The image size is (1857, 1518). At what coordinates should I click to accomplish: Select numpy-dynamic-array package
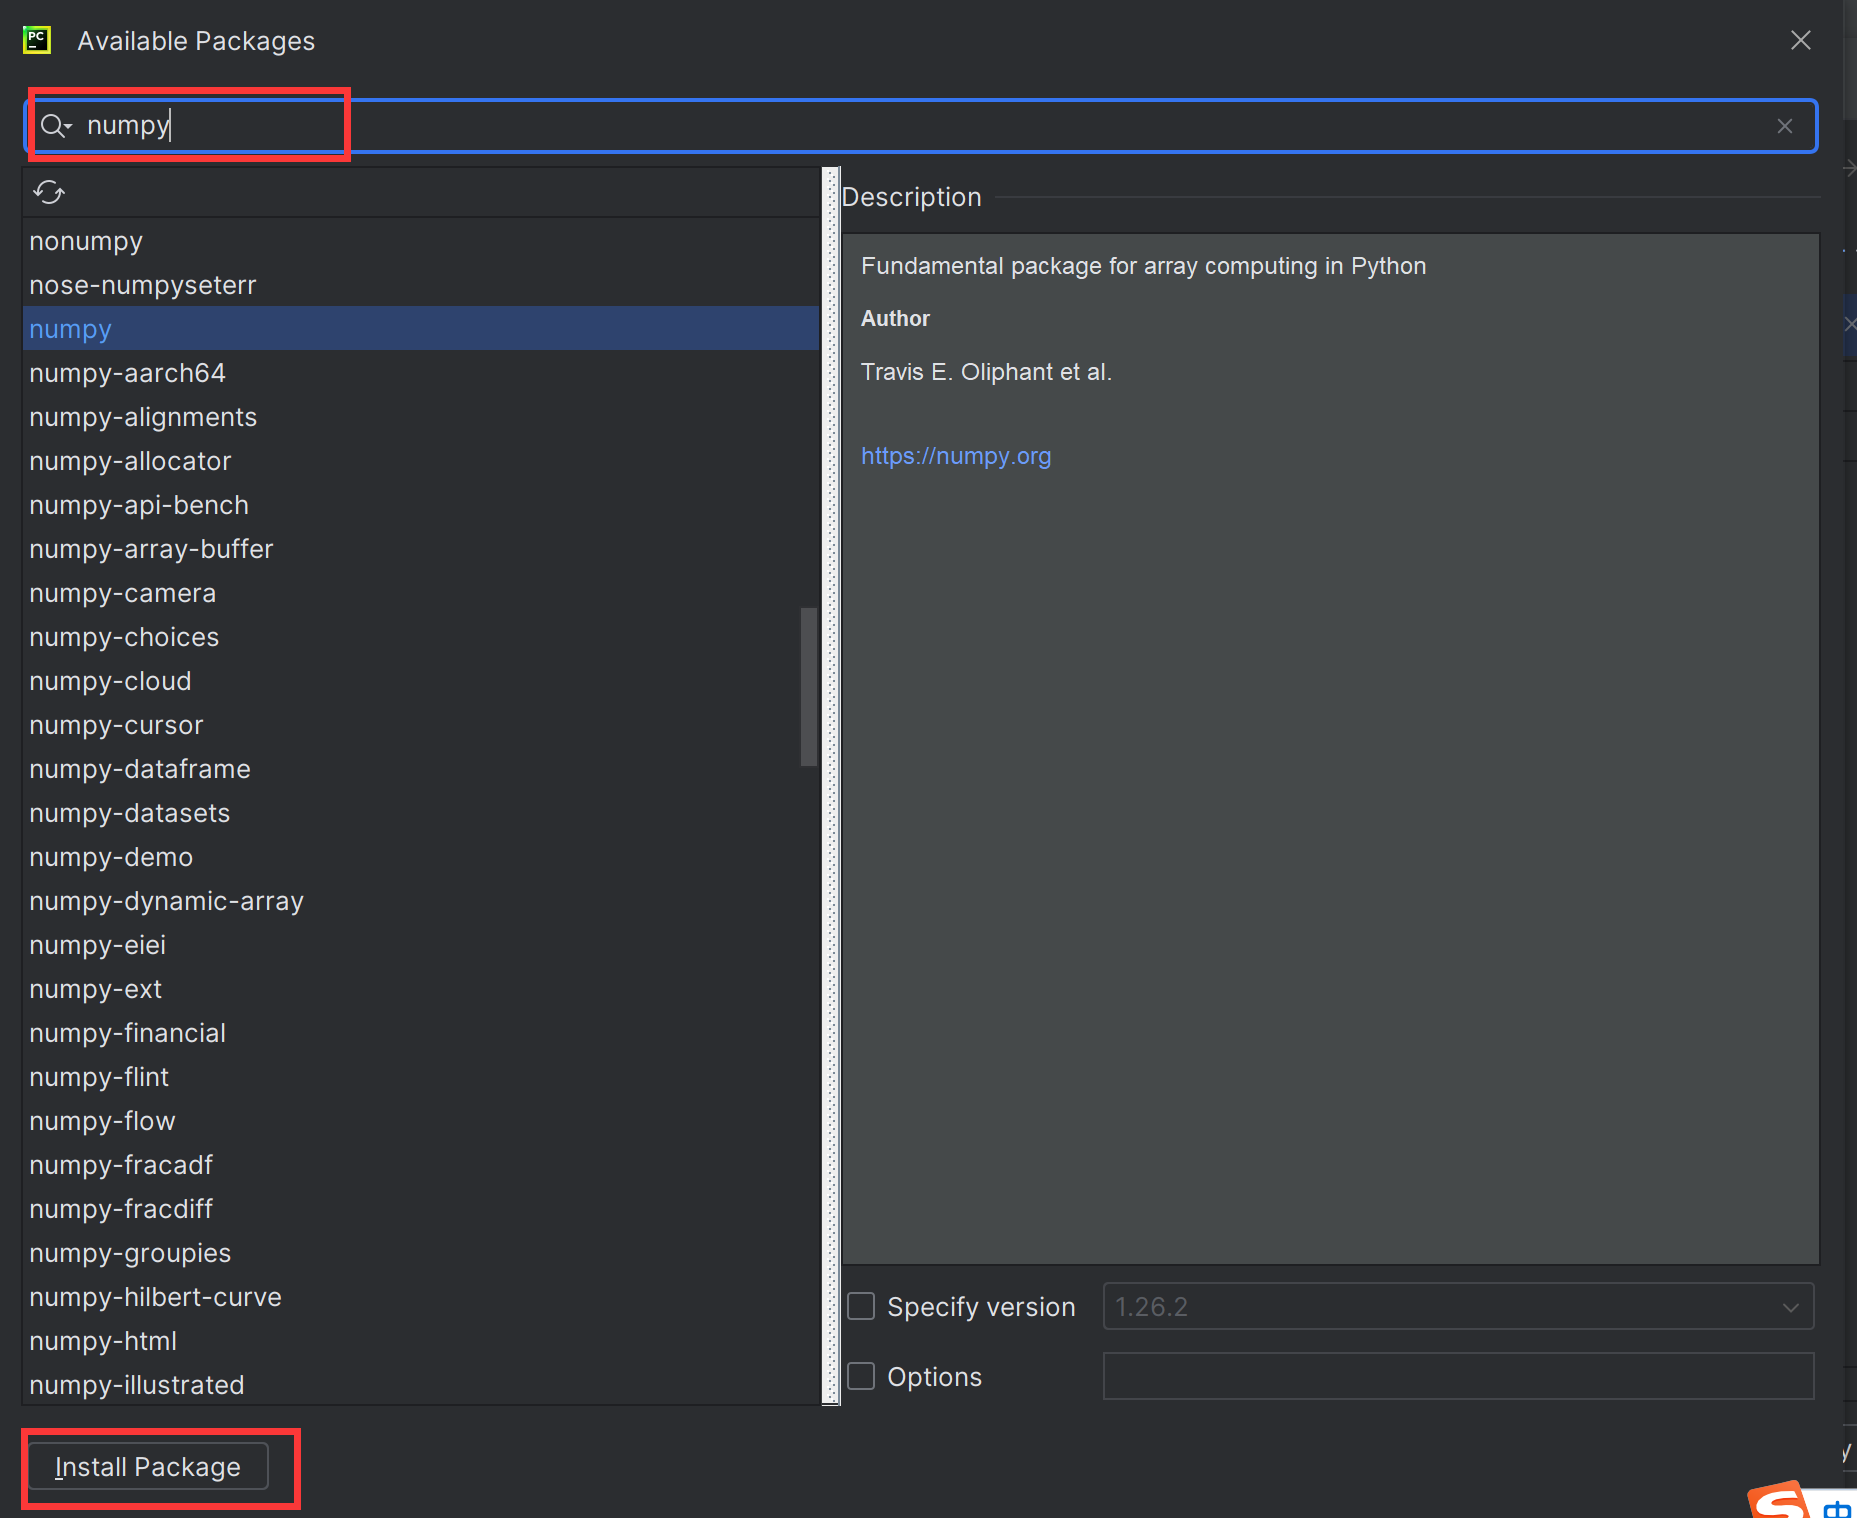[x=421, y=901]
